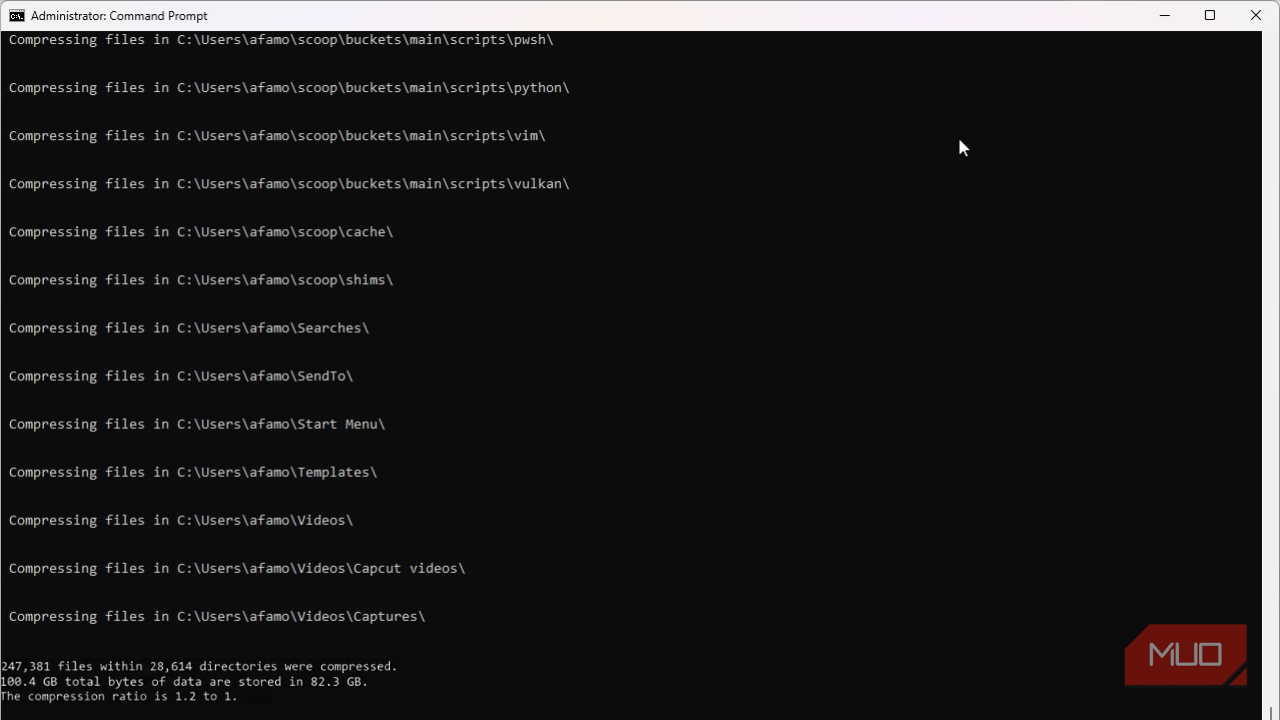Click the Command Prompt icon in title bar
1280x720 pixels.
tap(17, 15)
